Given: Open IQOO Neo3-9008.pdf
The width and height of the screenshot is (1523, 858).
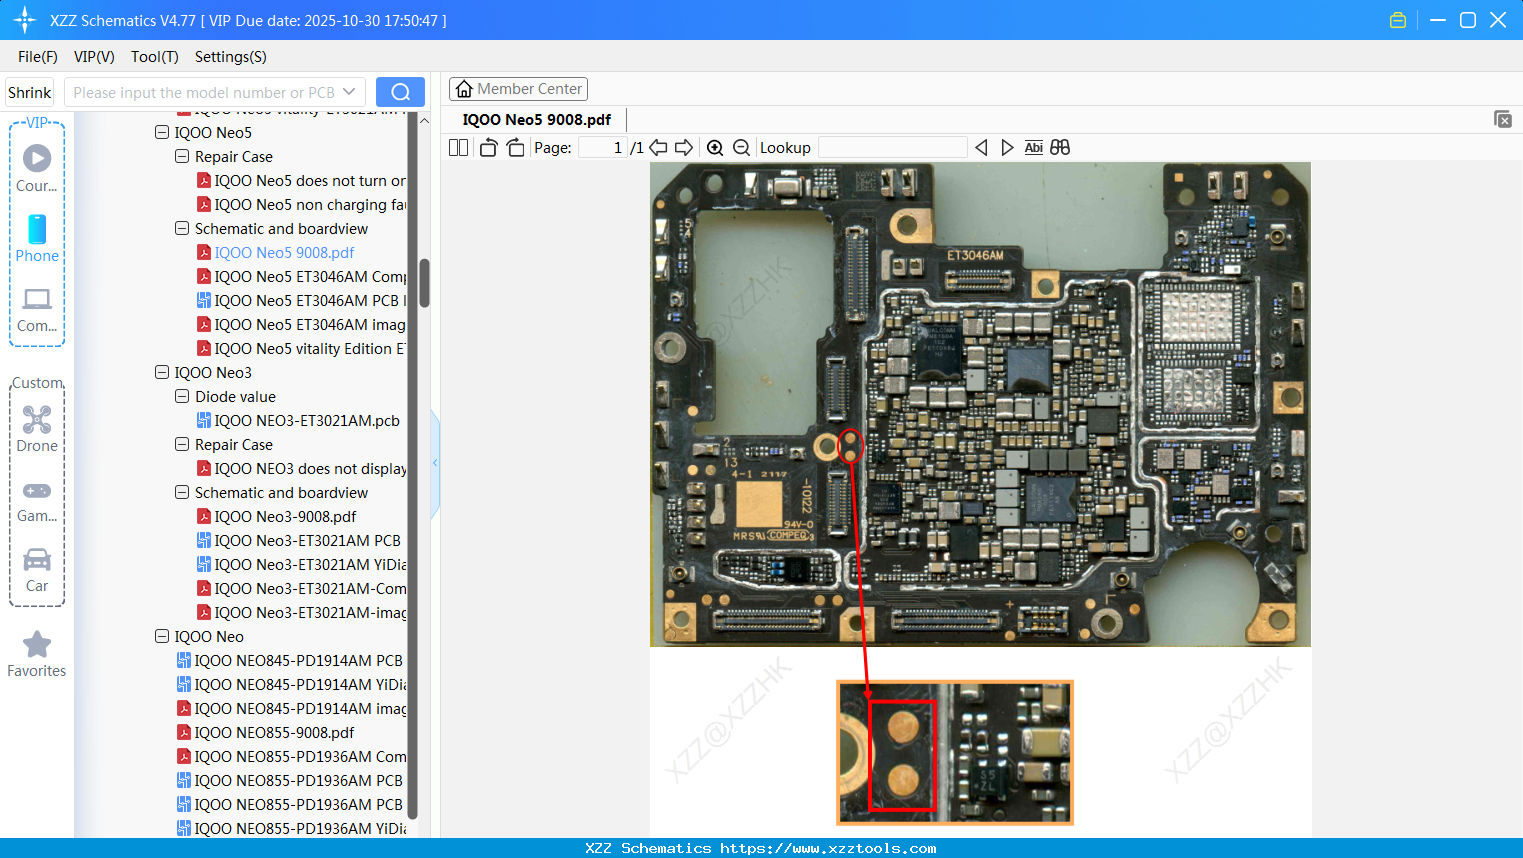Looking at the screenshot, I should (x=276, y=517).
